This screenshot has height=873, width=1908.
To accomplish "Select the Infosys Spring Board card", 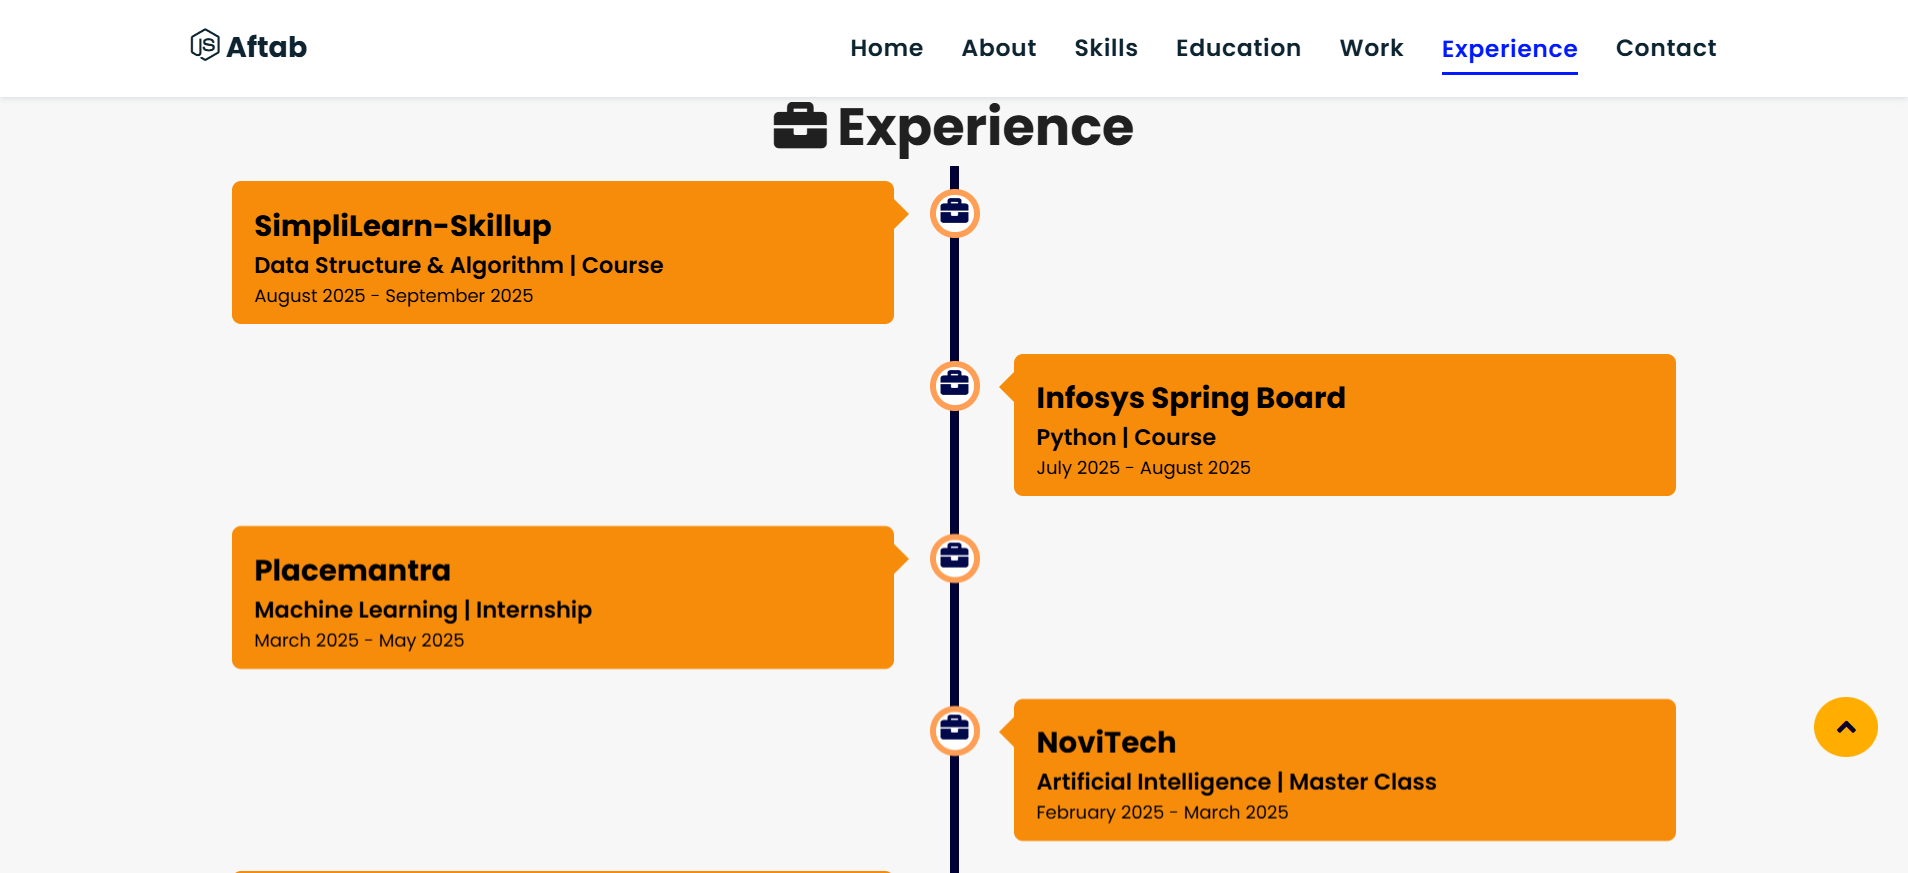I will (x=1344, y=425).
